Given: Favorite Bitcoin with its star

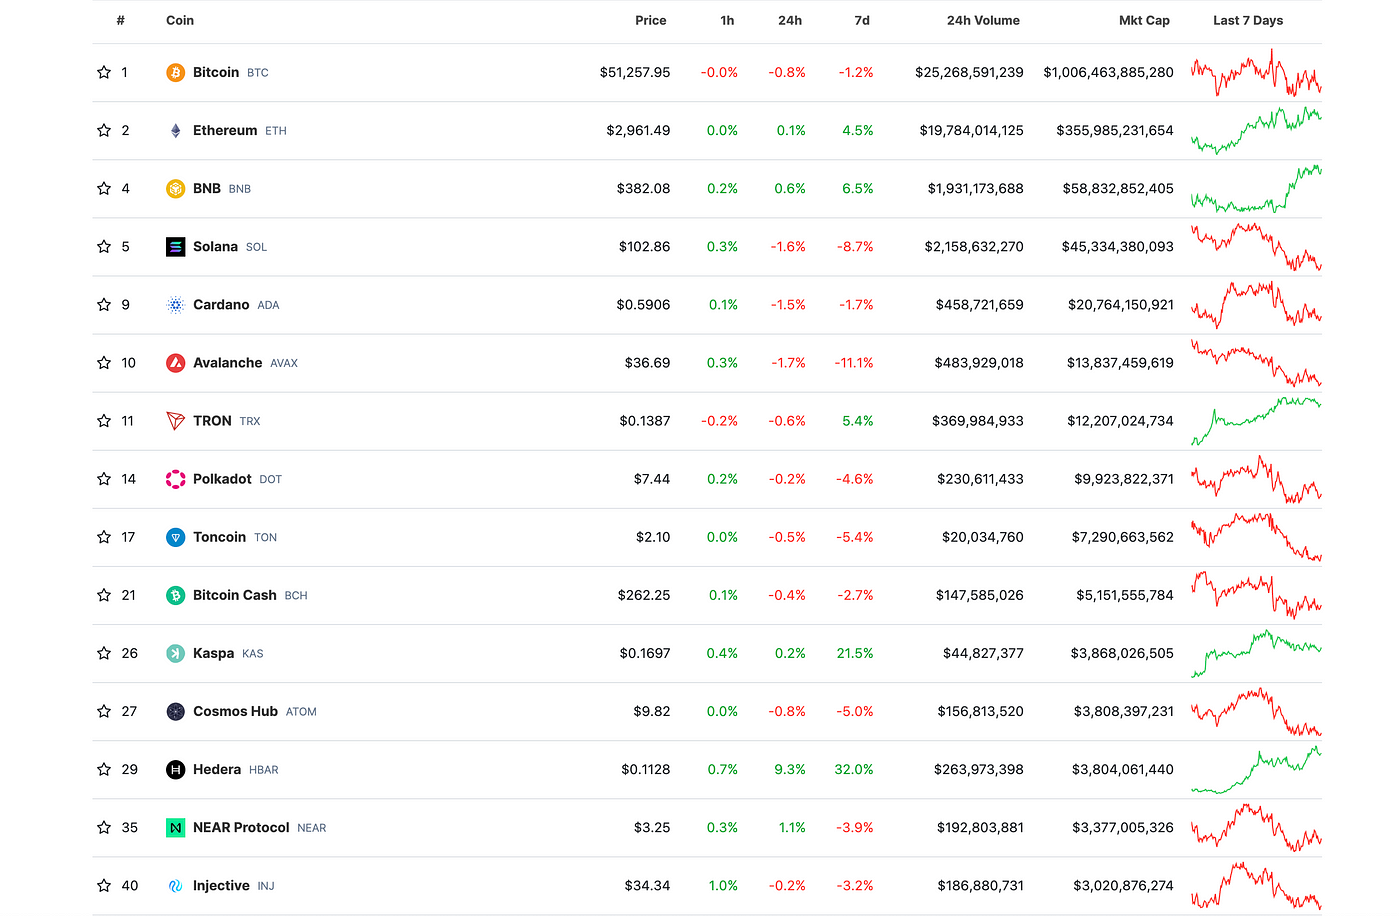Looking at the screenshot, I should (x=104, y=72).
